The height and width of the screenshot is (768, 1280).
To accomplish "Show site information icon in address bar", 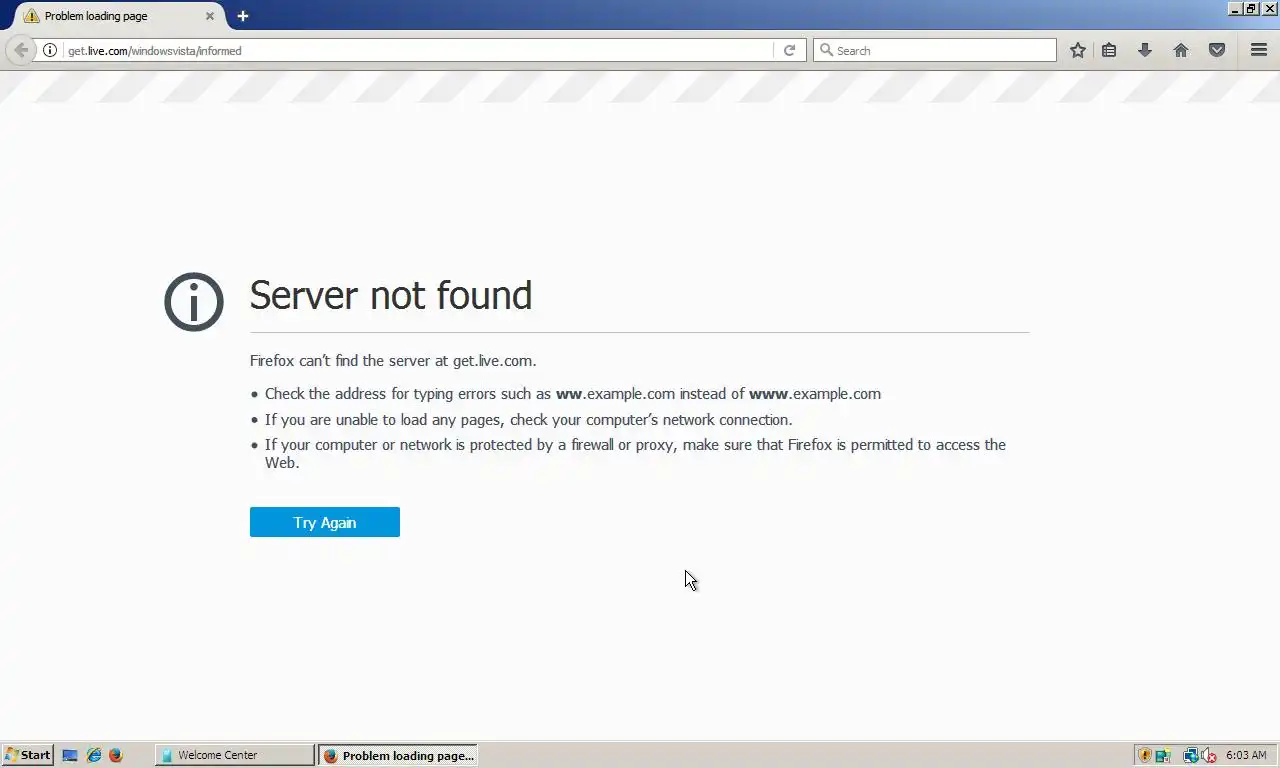I will click(50, 50).
